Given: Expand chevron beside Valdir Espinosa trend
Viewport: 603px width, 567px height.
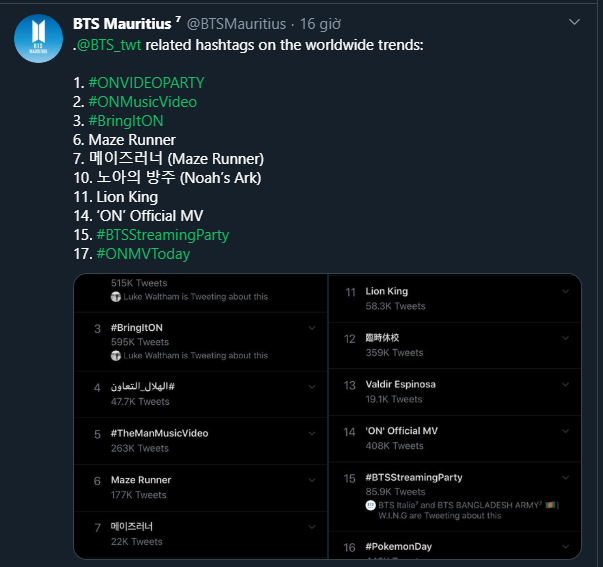Looking at the screenshot, I should coord(566,385).
